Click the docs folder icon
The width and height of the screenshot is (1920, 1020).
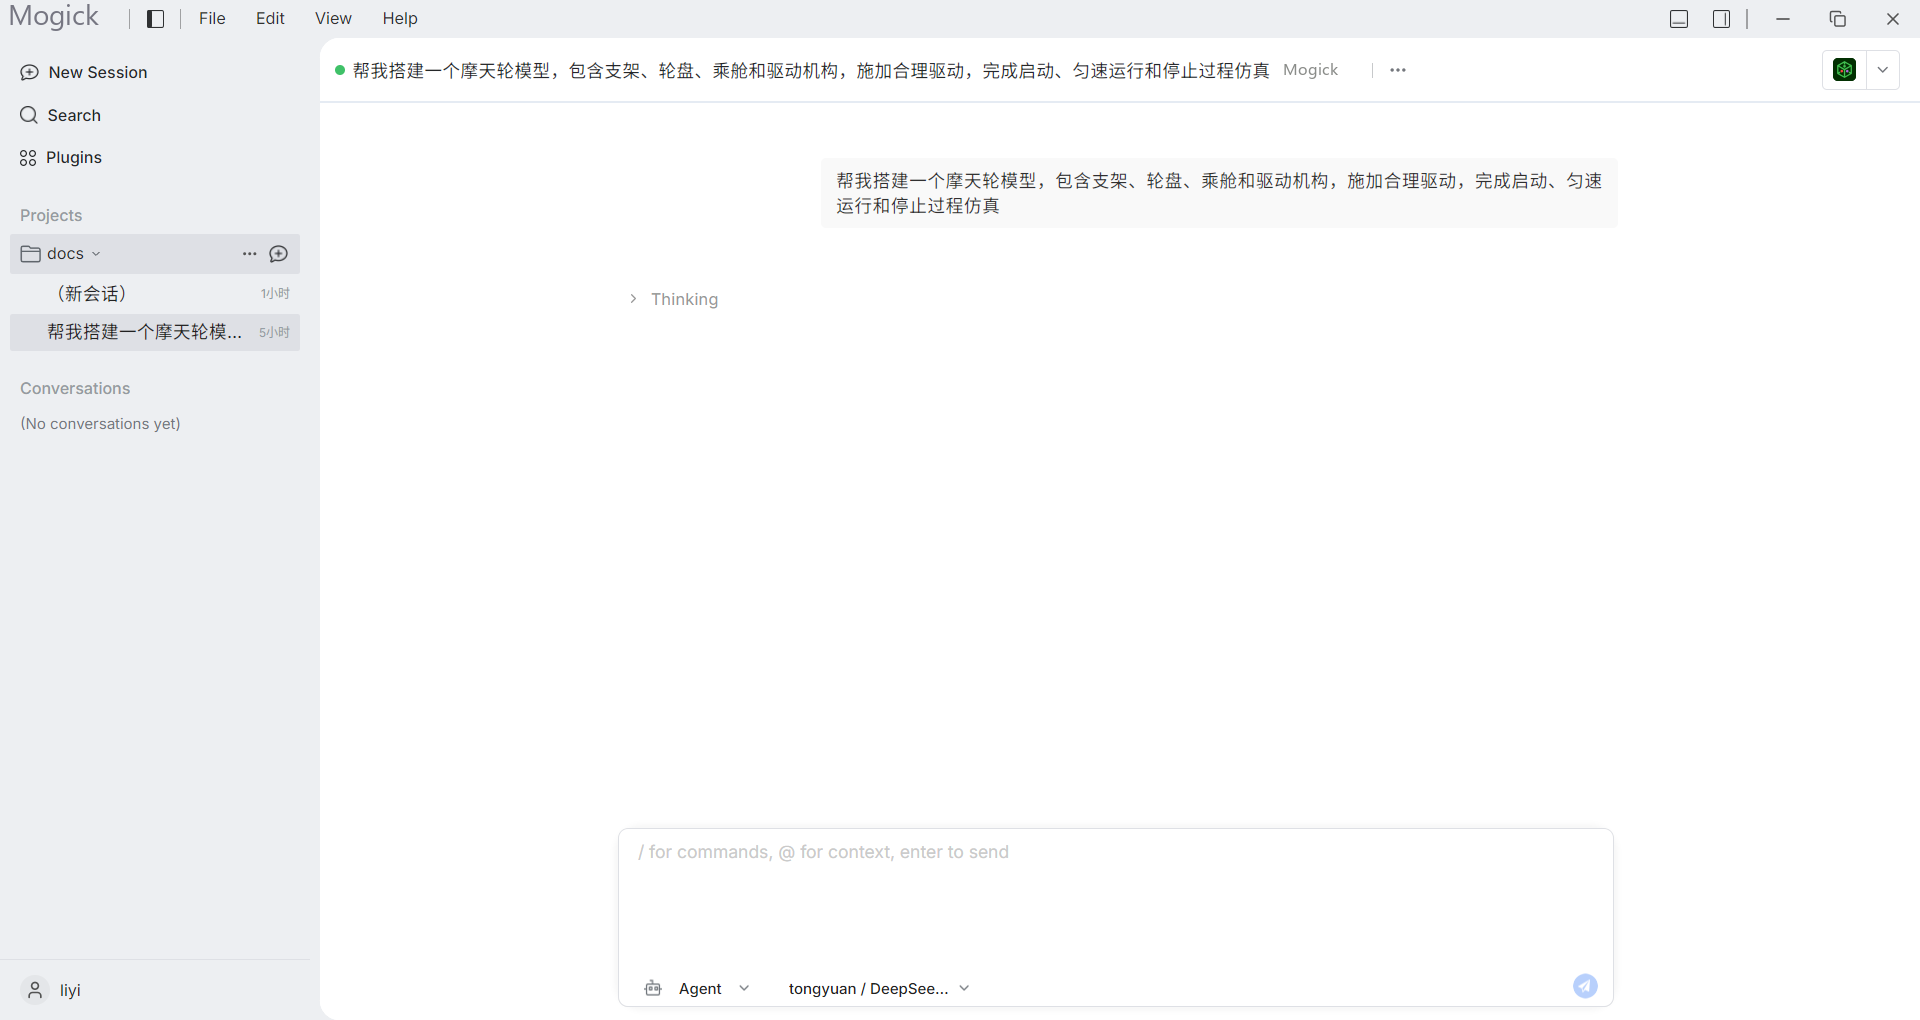click(x=31, y=254)
